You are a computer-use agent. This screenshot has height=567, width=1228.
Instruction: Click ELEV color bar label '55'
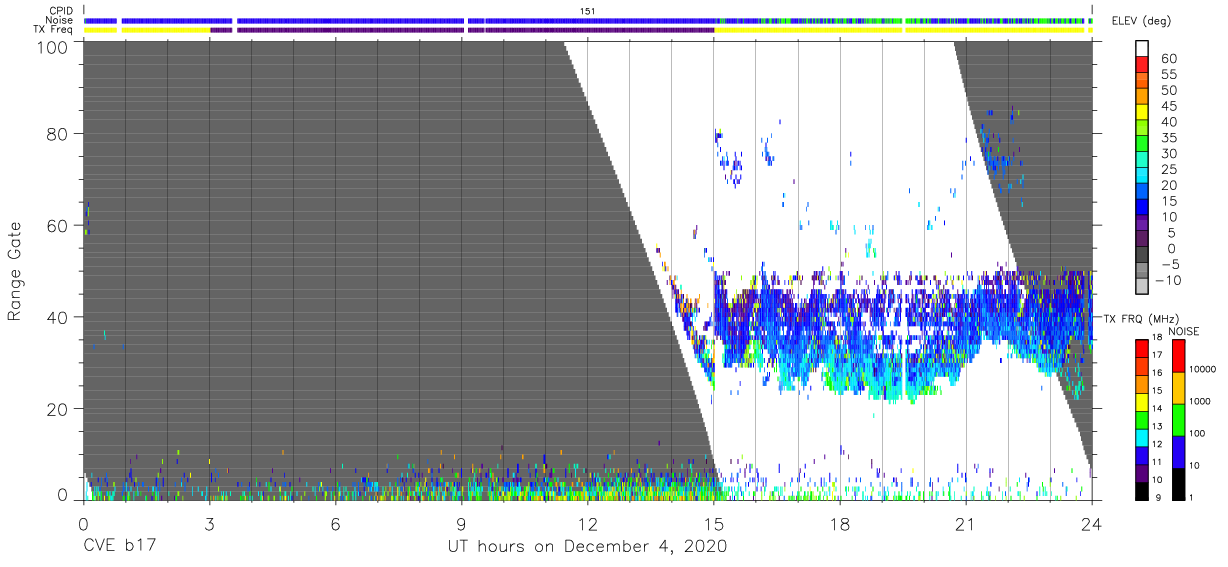(1169, 75)
